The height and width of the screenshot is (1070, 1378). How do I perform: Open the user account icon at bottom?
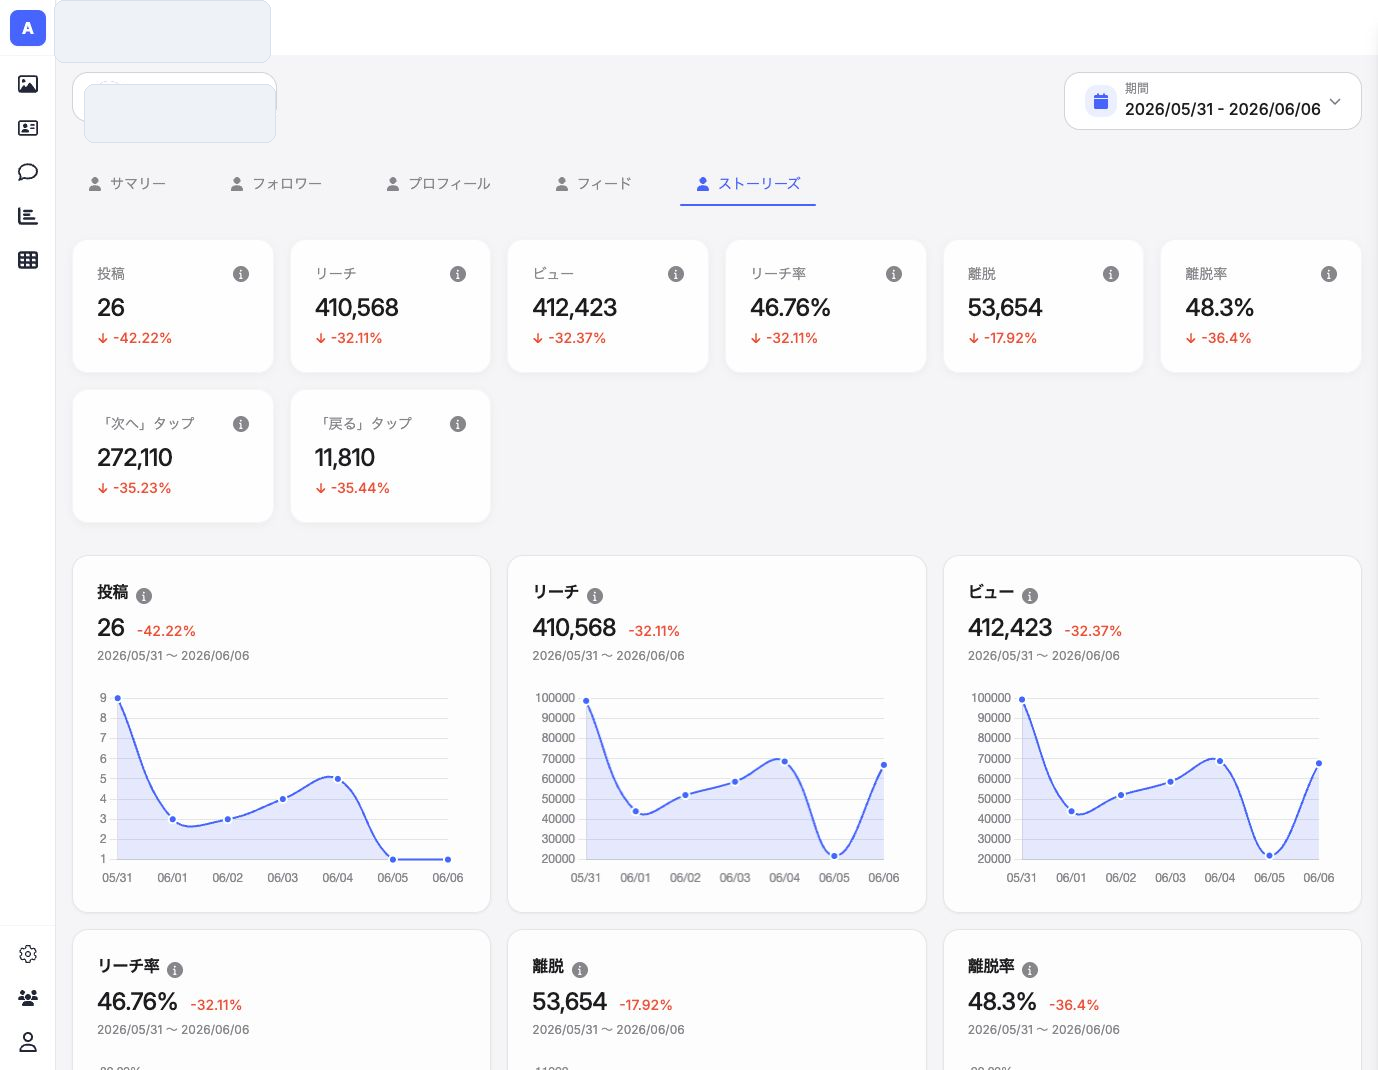click(28, 1042)
